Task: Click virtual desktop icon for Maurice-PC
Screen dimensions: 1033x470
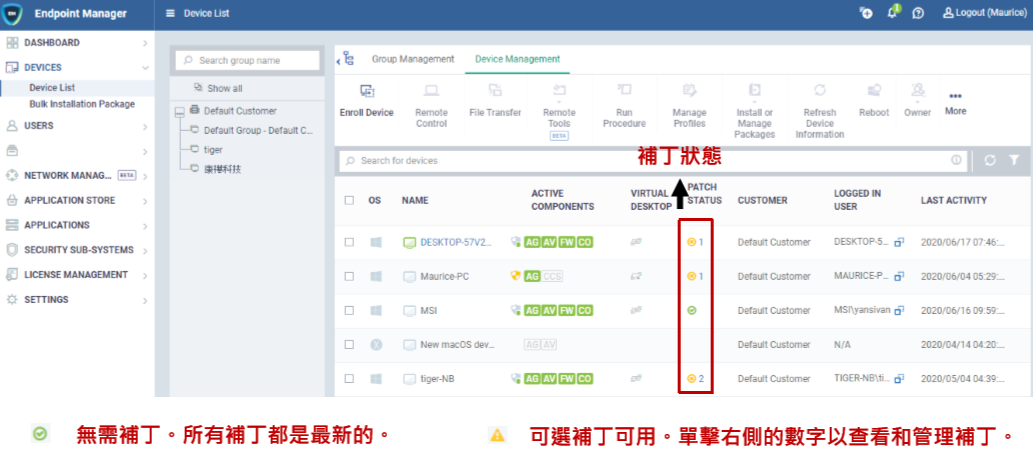Action: pyautogui.click(x=636, y=276)
